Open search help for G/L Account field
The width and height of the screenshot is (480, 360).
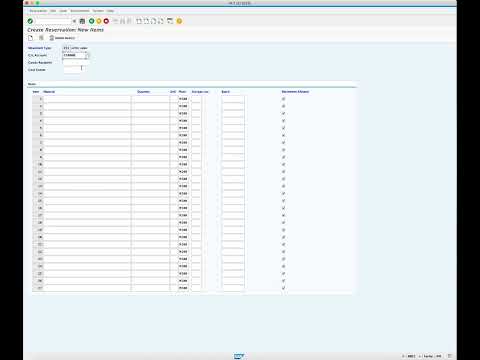(87, 56)
